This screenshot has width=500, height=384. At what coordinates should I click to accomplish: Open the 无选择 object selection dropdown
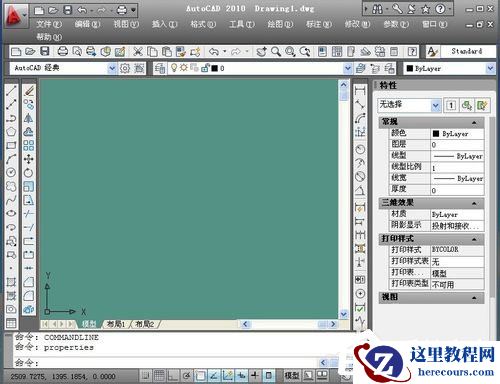pyautogui.click(x=435, y=106)
